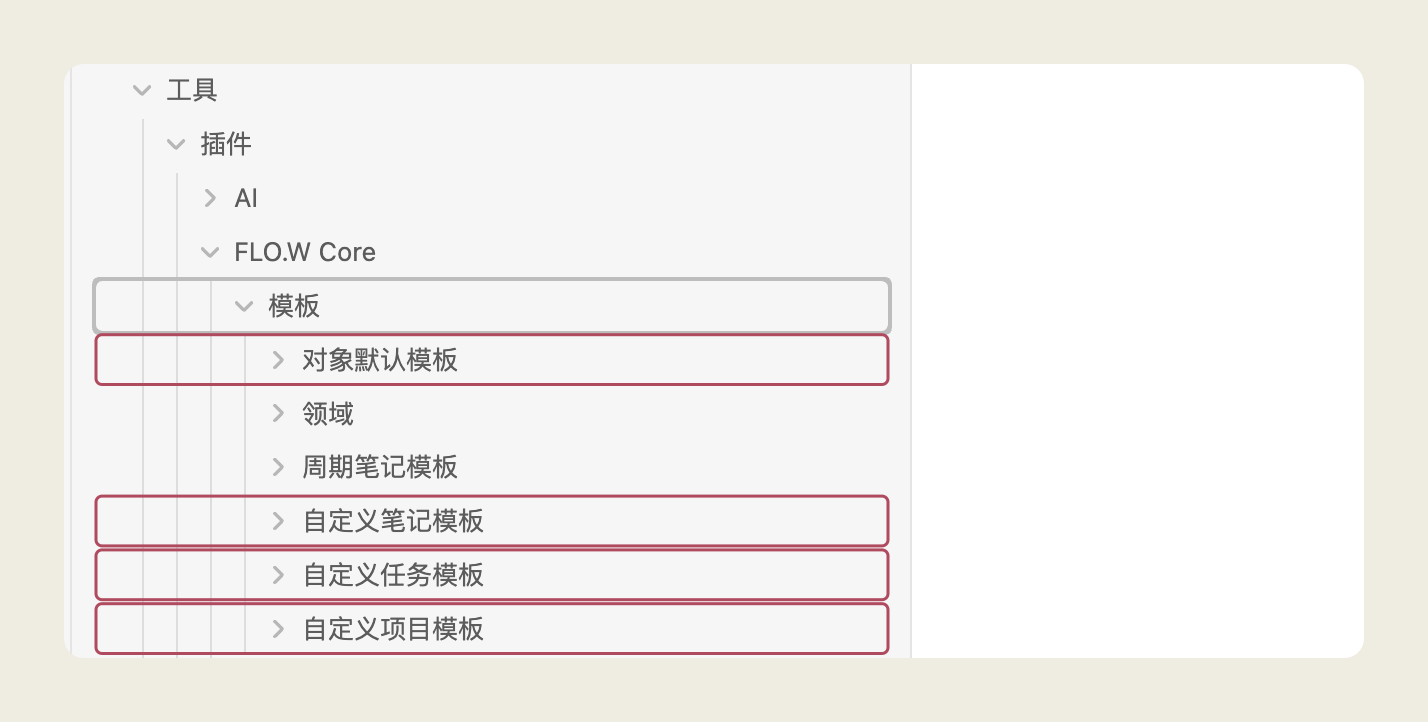Collapse the 插件 folder chevron
This screenshot has width=1428, height=722.
(176, 145)
